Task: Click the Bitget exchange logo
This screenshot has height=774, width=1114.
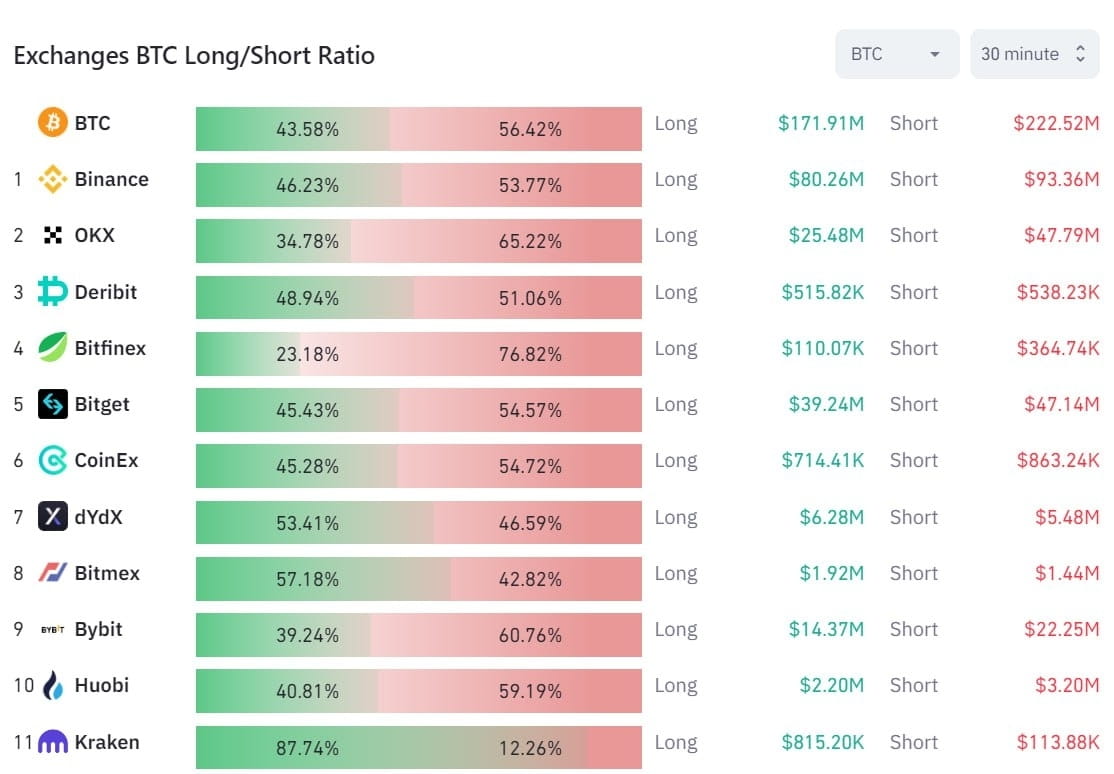Action: point(52,404)
